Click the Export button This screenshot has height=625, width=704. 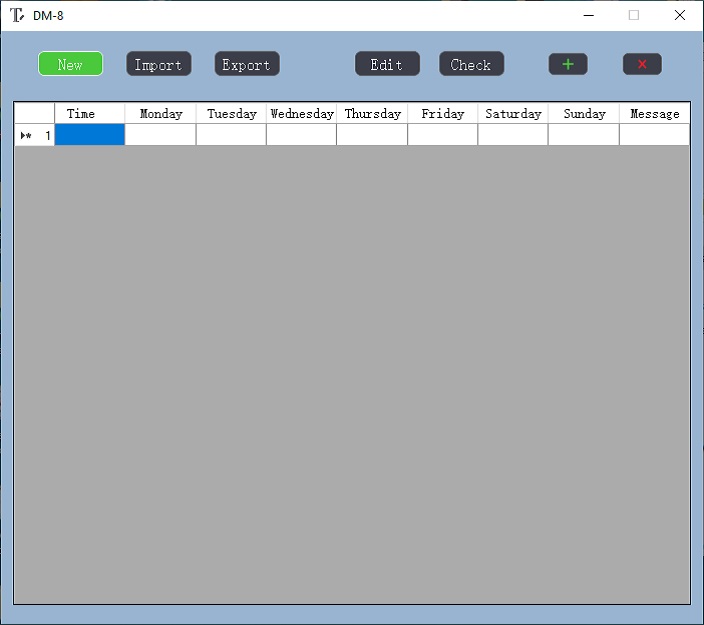246,64
